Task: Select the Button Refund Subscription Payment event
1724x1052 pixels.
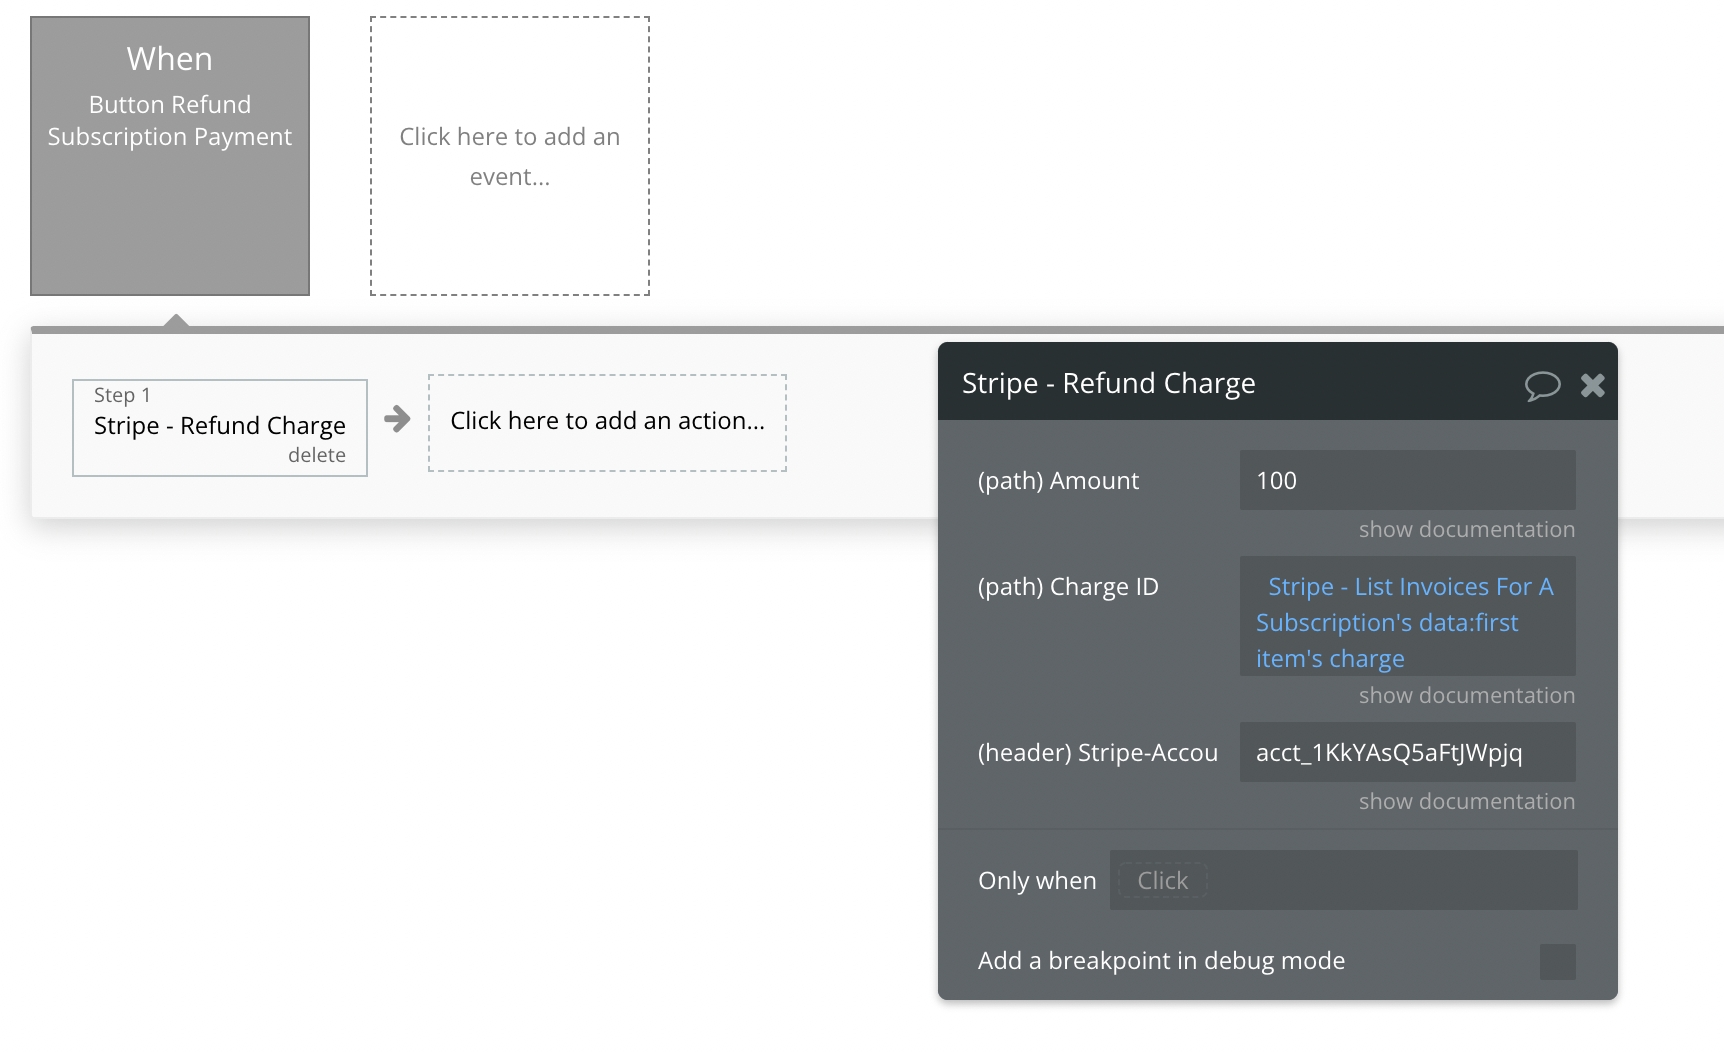Action: tap(170, 155)
